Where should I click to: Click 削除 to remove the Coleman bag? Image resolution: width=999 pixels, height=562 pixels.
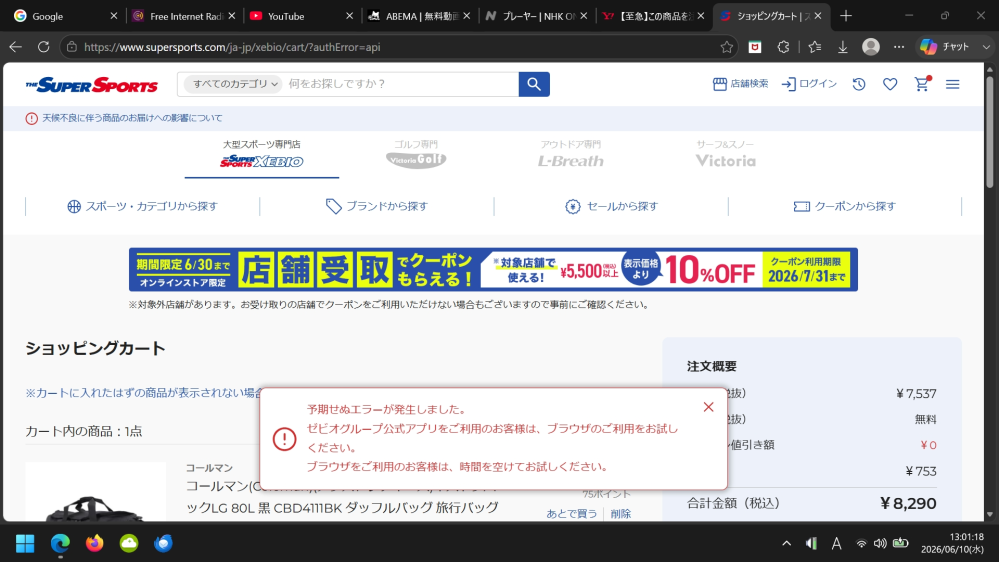(621, 514)
